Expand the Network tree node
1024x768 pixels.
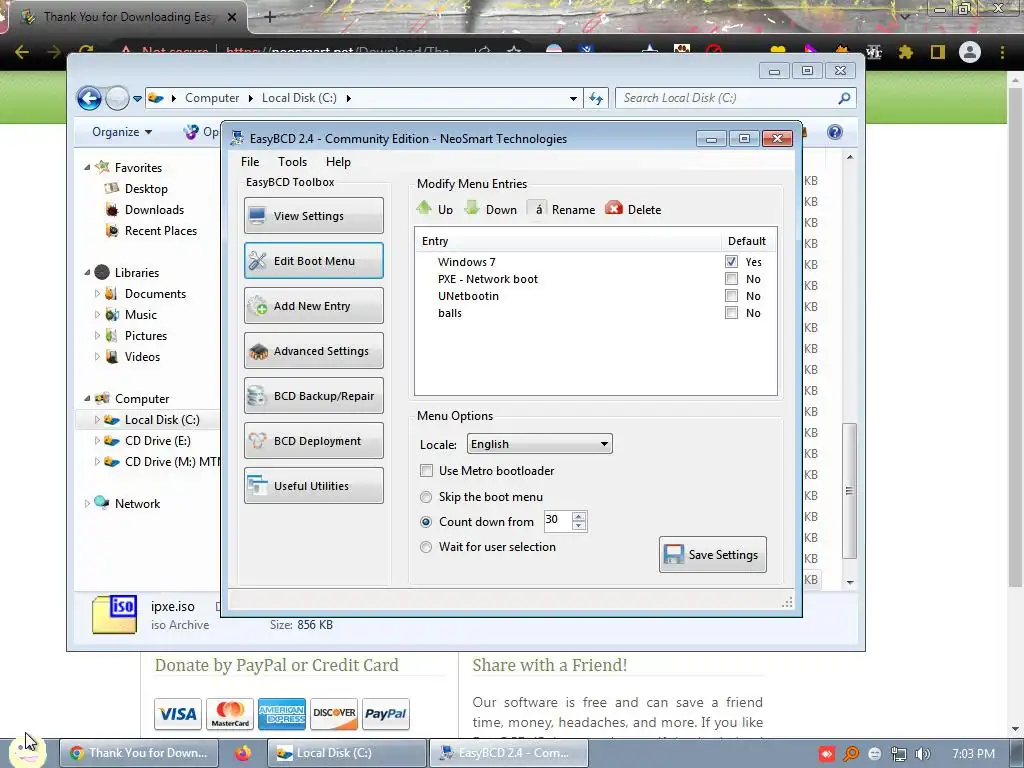tap(87, 504)
